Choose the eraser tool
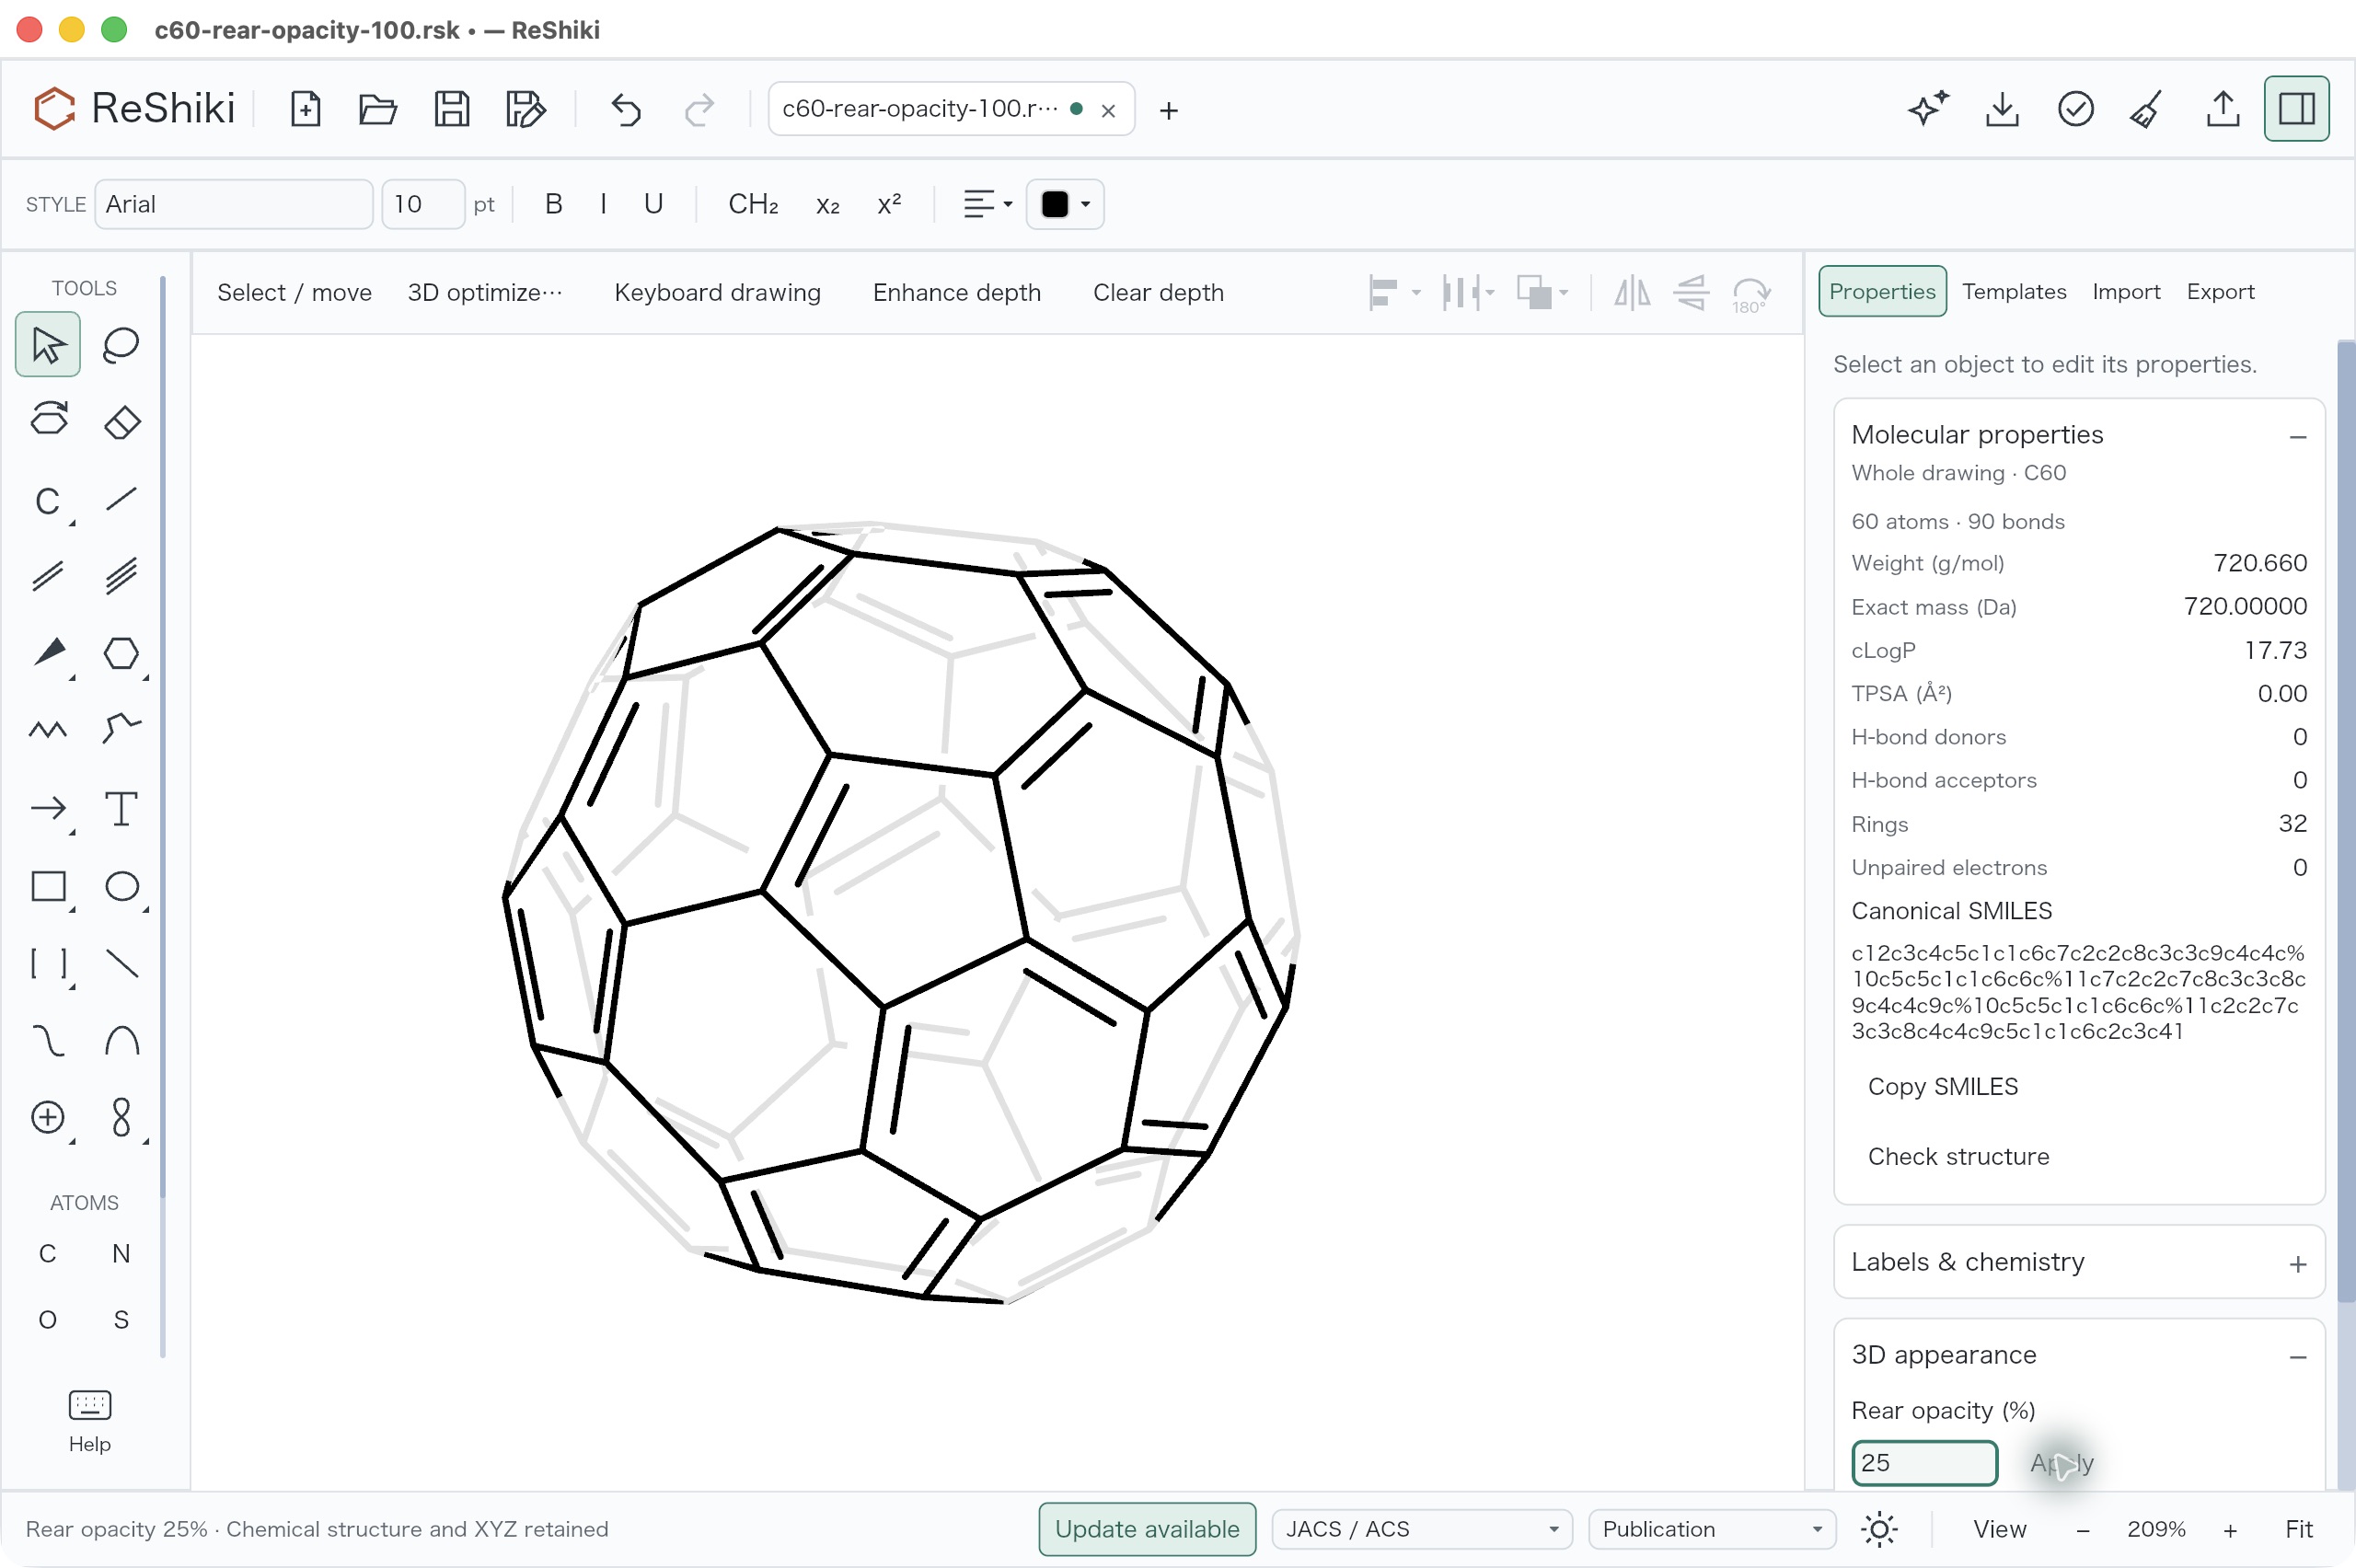 point(121,422)
